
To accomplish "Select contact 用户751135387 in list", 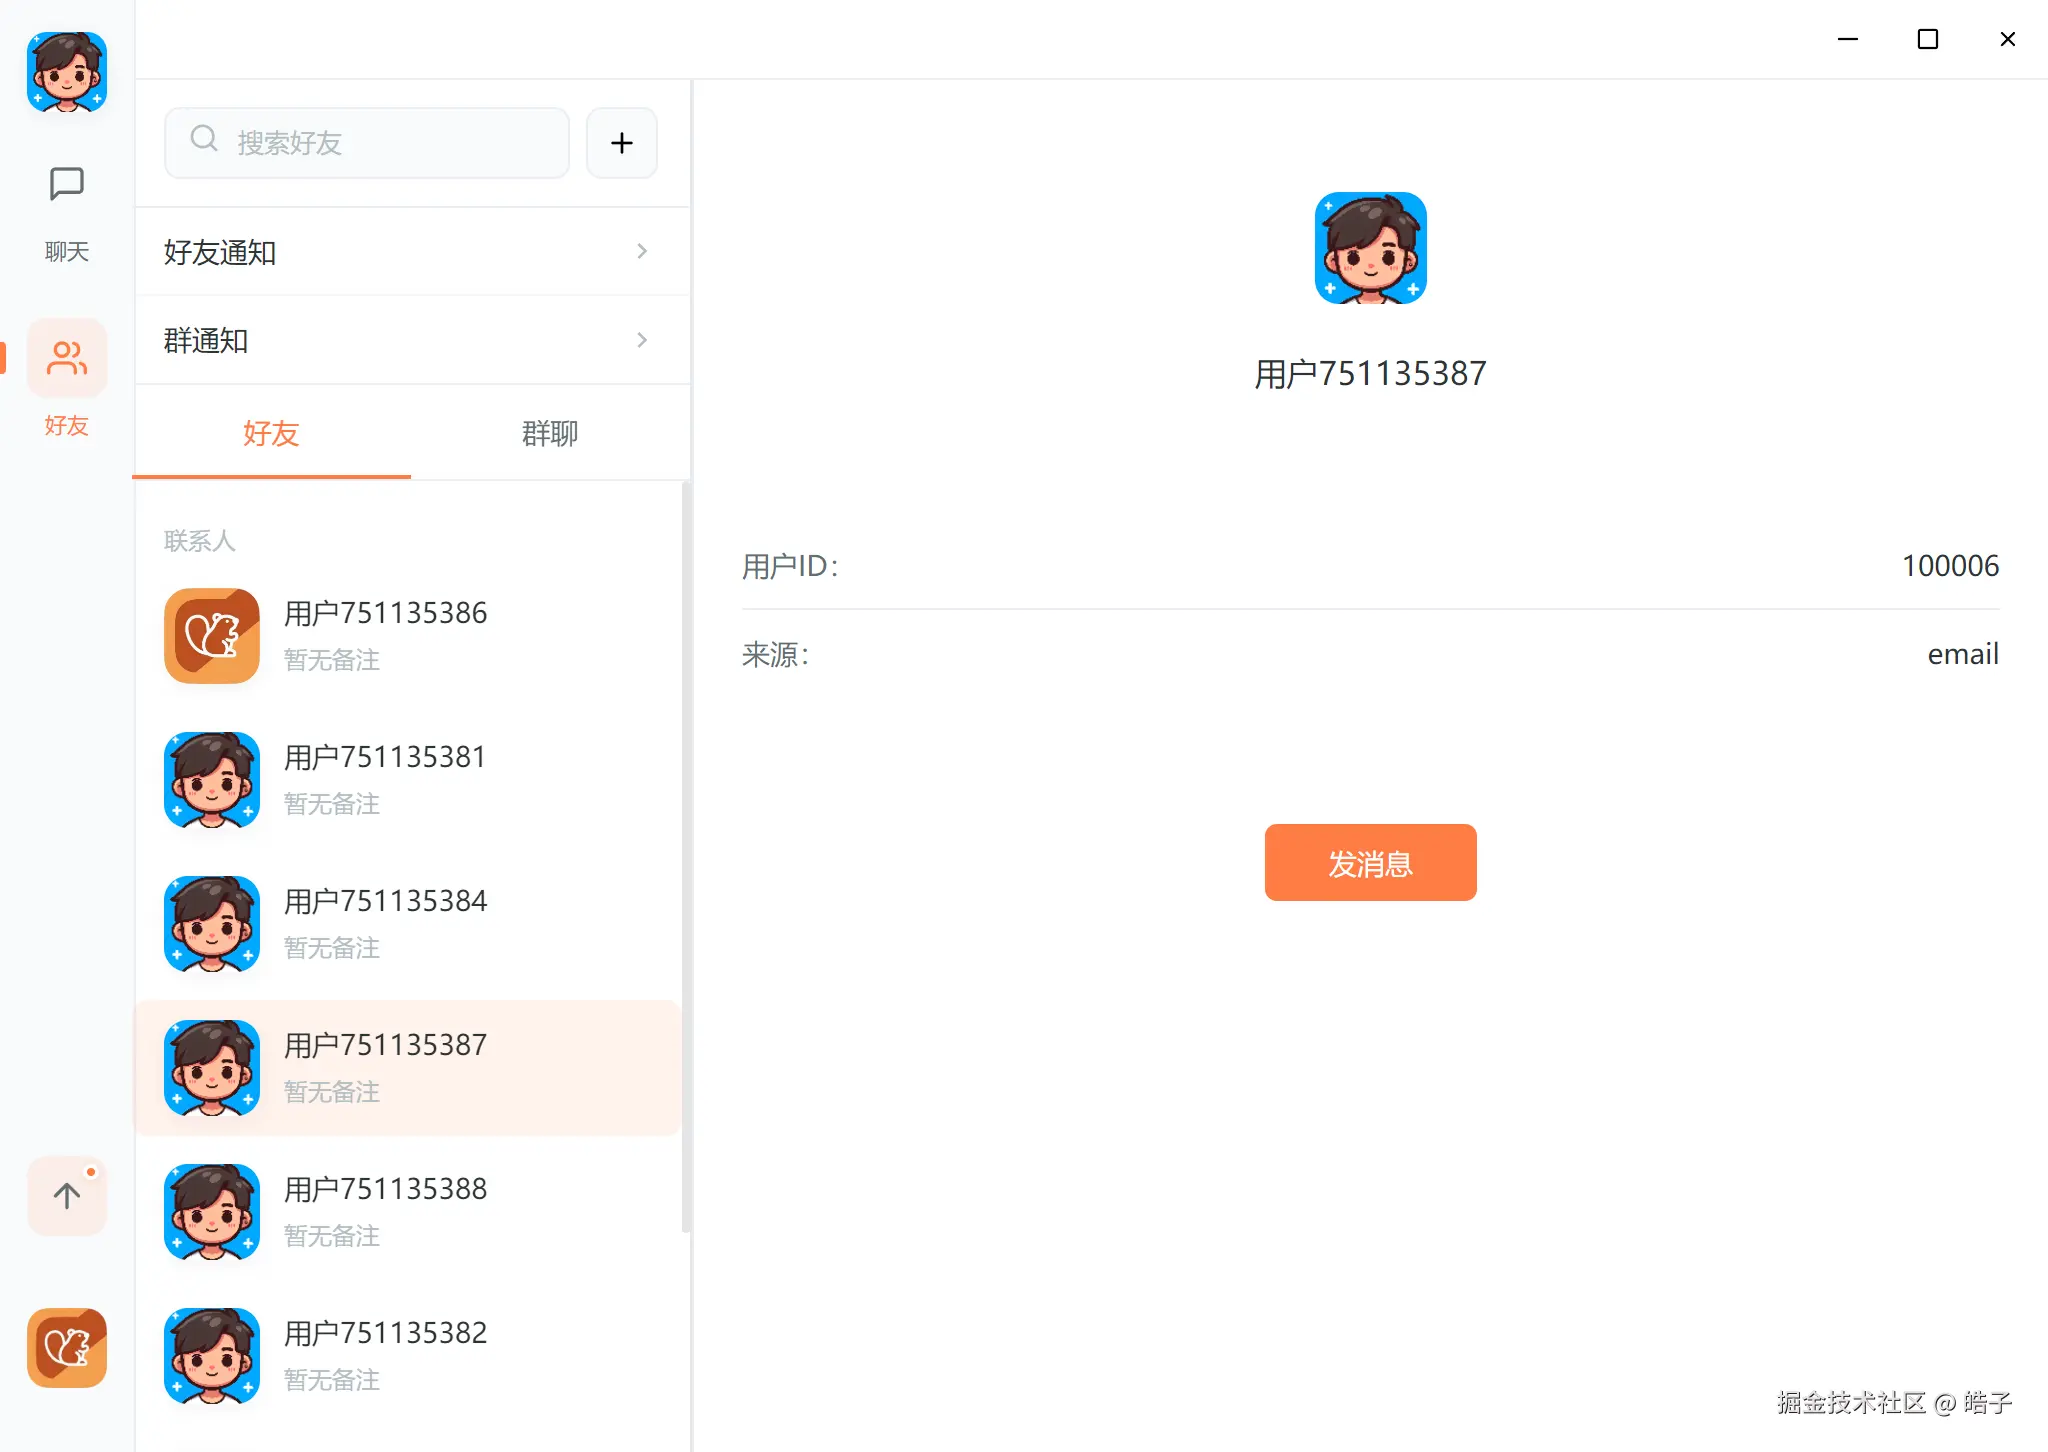I will tap(408, 1067).
